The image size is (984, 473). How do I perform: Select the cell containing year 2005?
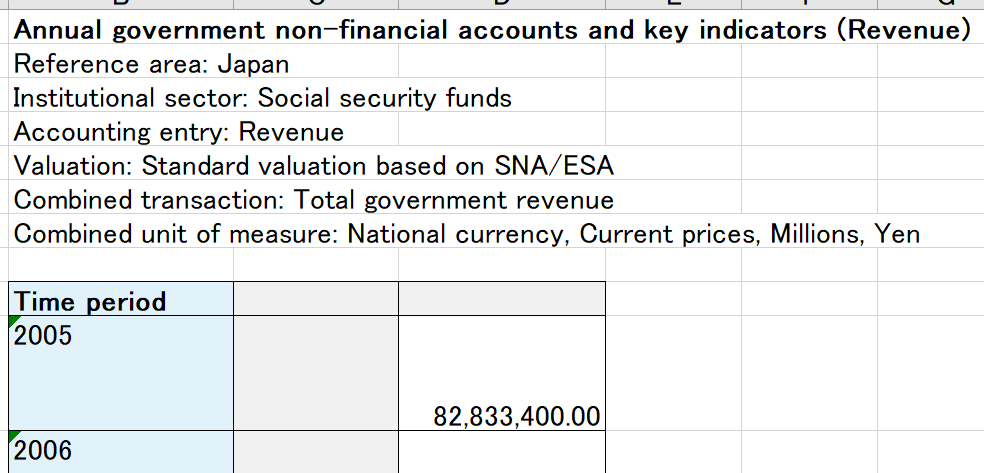[x=121, y=373]
